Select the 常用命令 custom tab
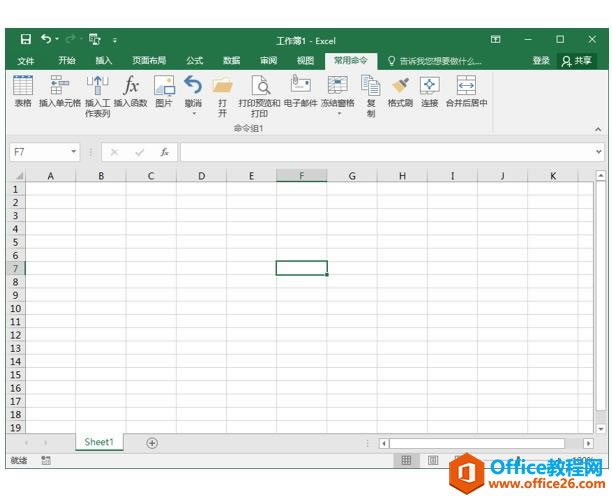 coord(350,60)
